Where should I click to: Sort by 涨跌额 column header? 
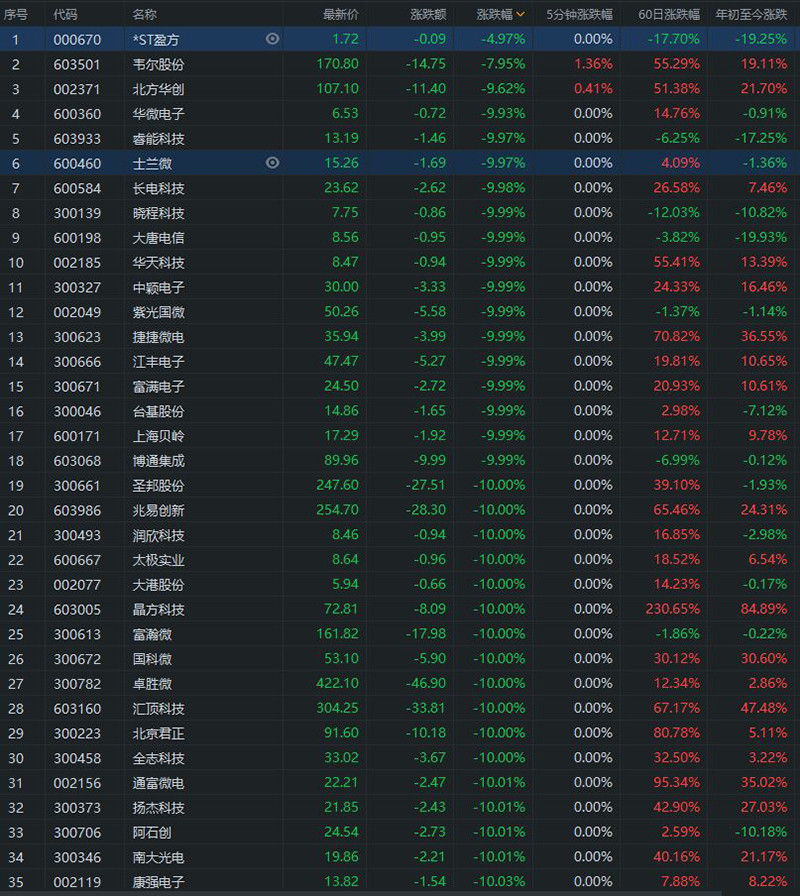(x=428, y=14)
